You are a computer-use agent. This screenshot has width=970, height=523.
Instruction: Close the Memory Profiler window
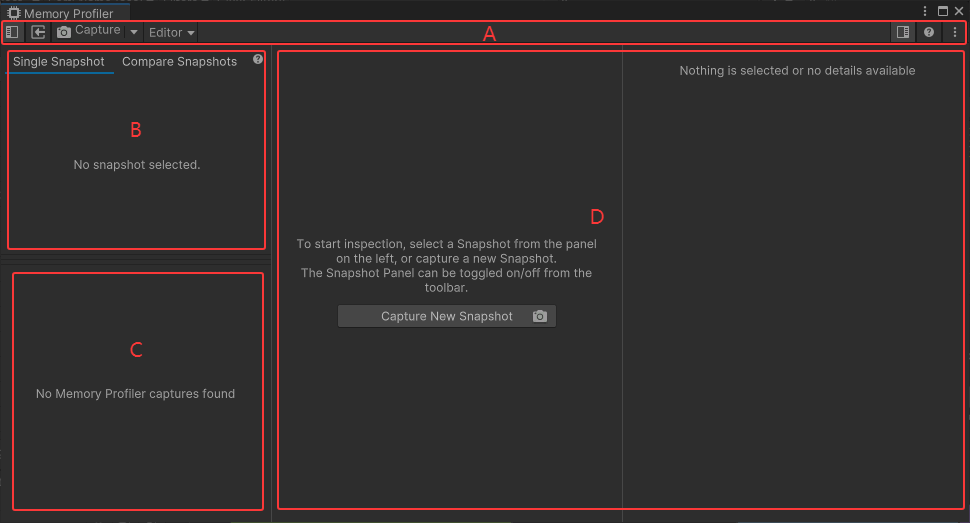958,11
